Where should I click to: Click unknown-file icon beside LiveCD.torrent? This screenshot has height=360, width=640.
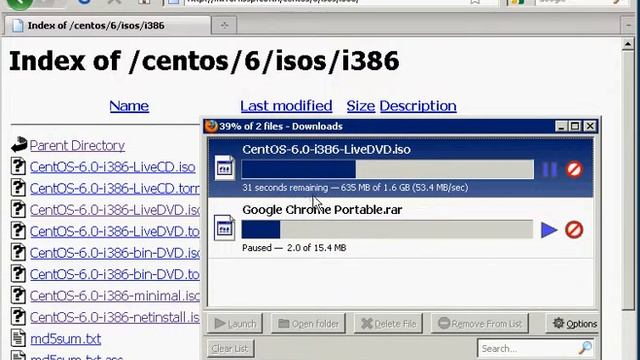click(x=18, y=188)
